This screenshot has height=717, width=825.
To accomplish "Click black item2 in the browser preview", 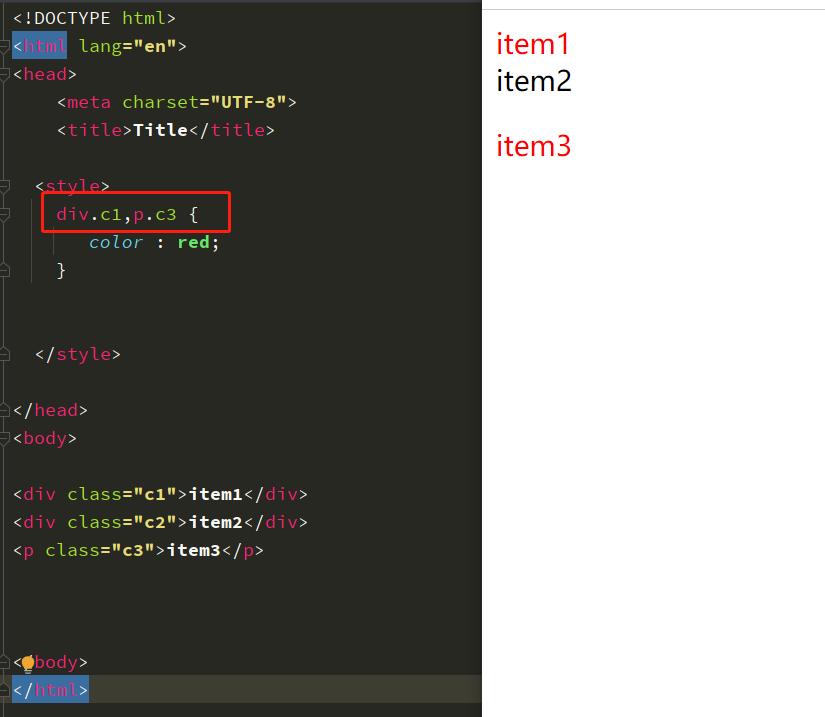I will (534, 82).
